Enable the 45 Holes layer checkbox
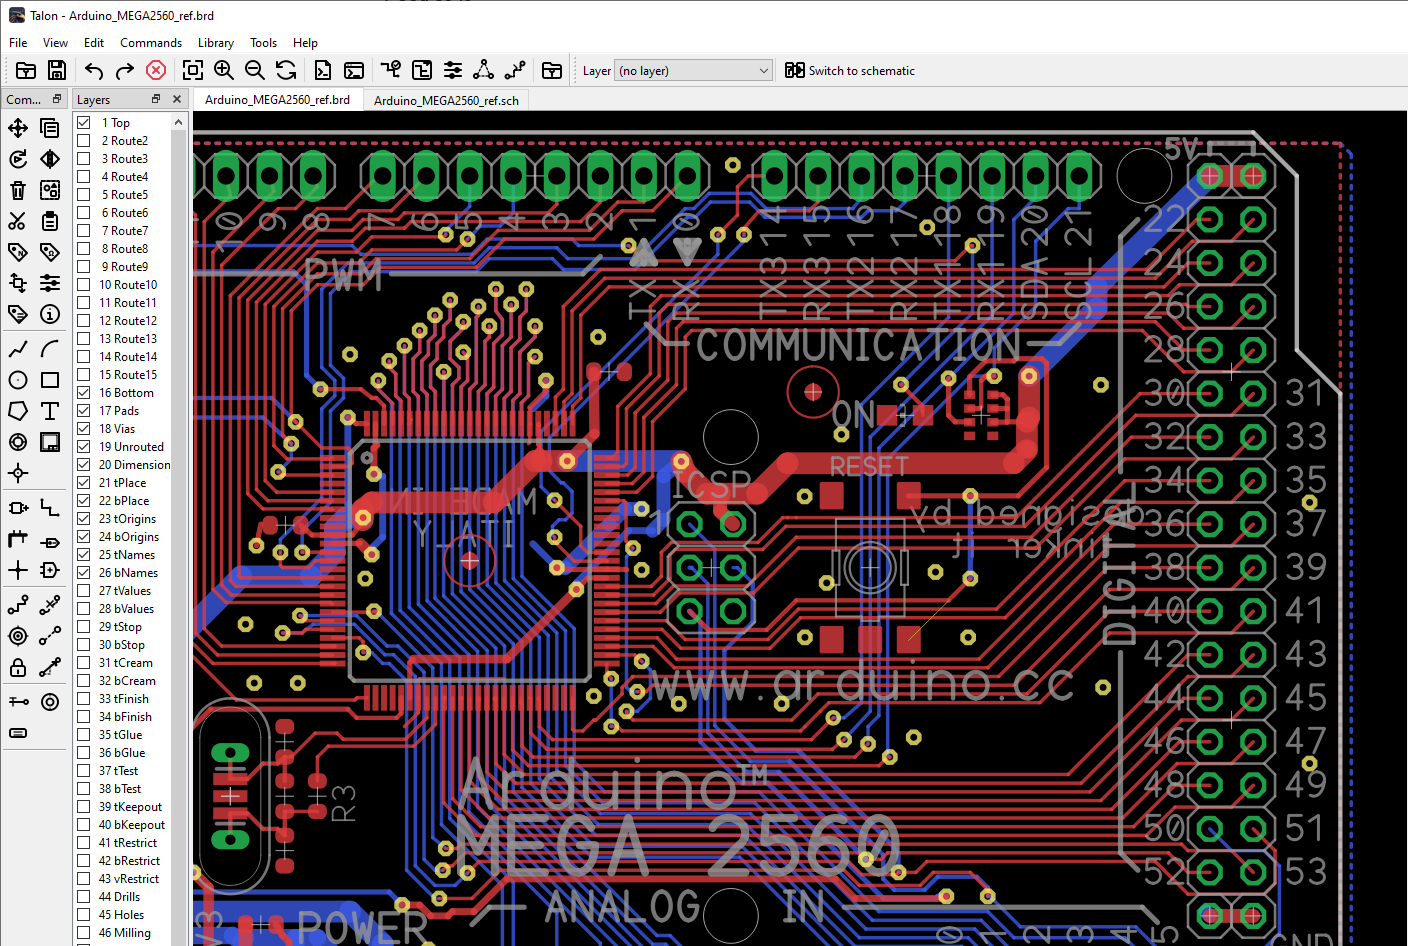The width and height of the screenshot is (1408, 946). click(x=84, y=915)
